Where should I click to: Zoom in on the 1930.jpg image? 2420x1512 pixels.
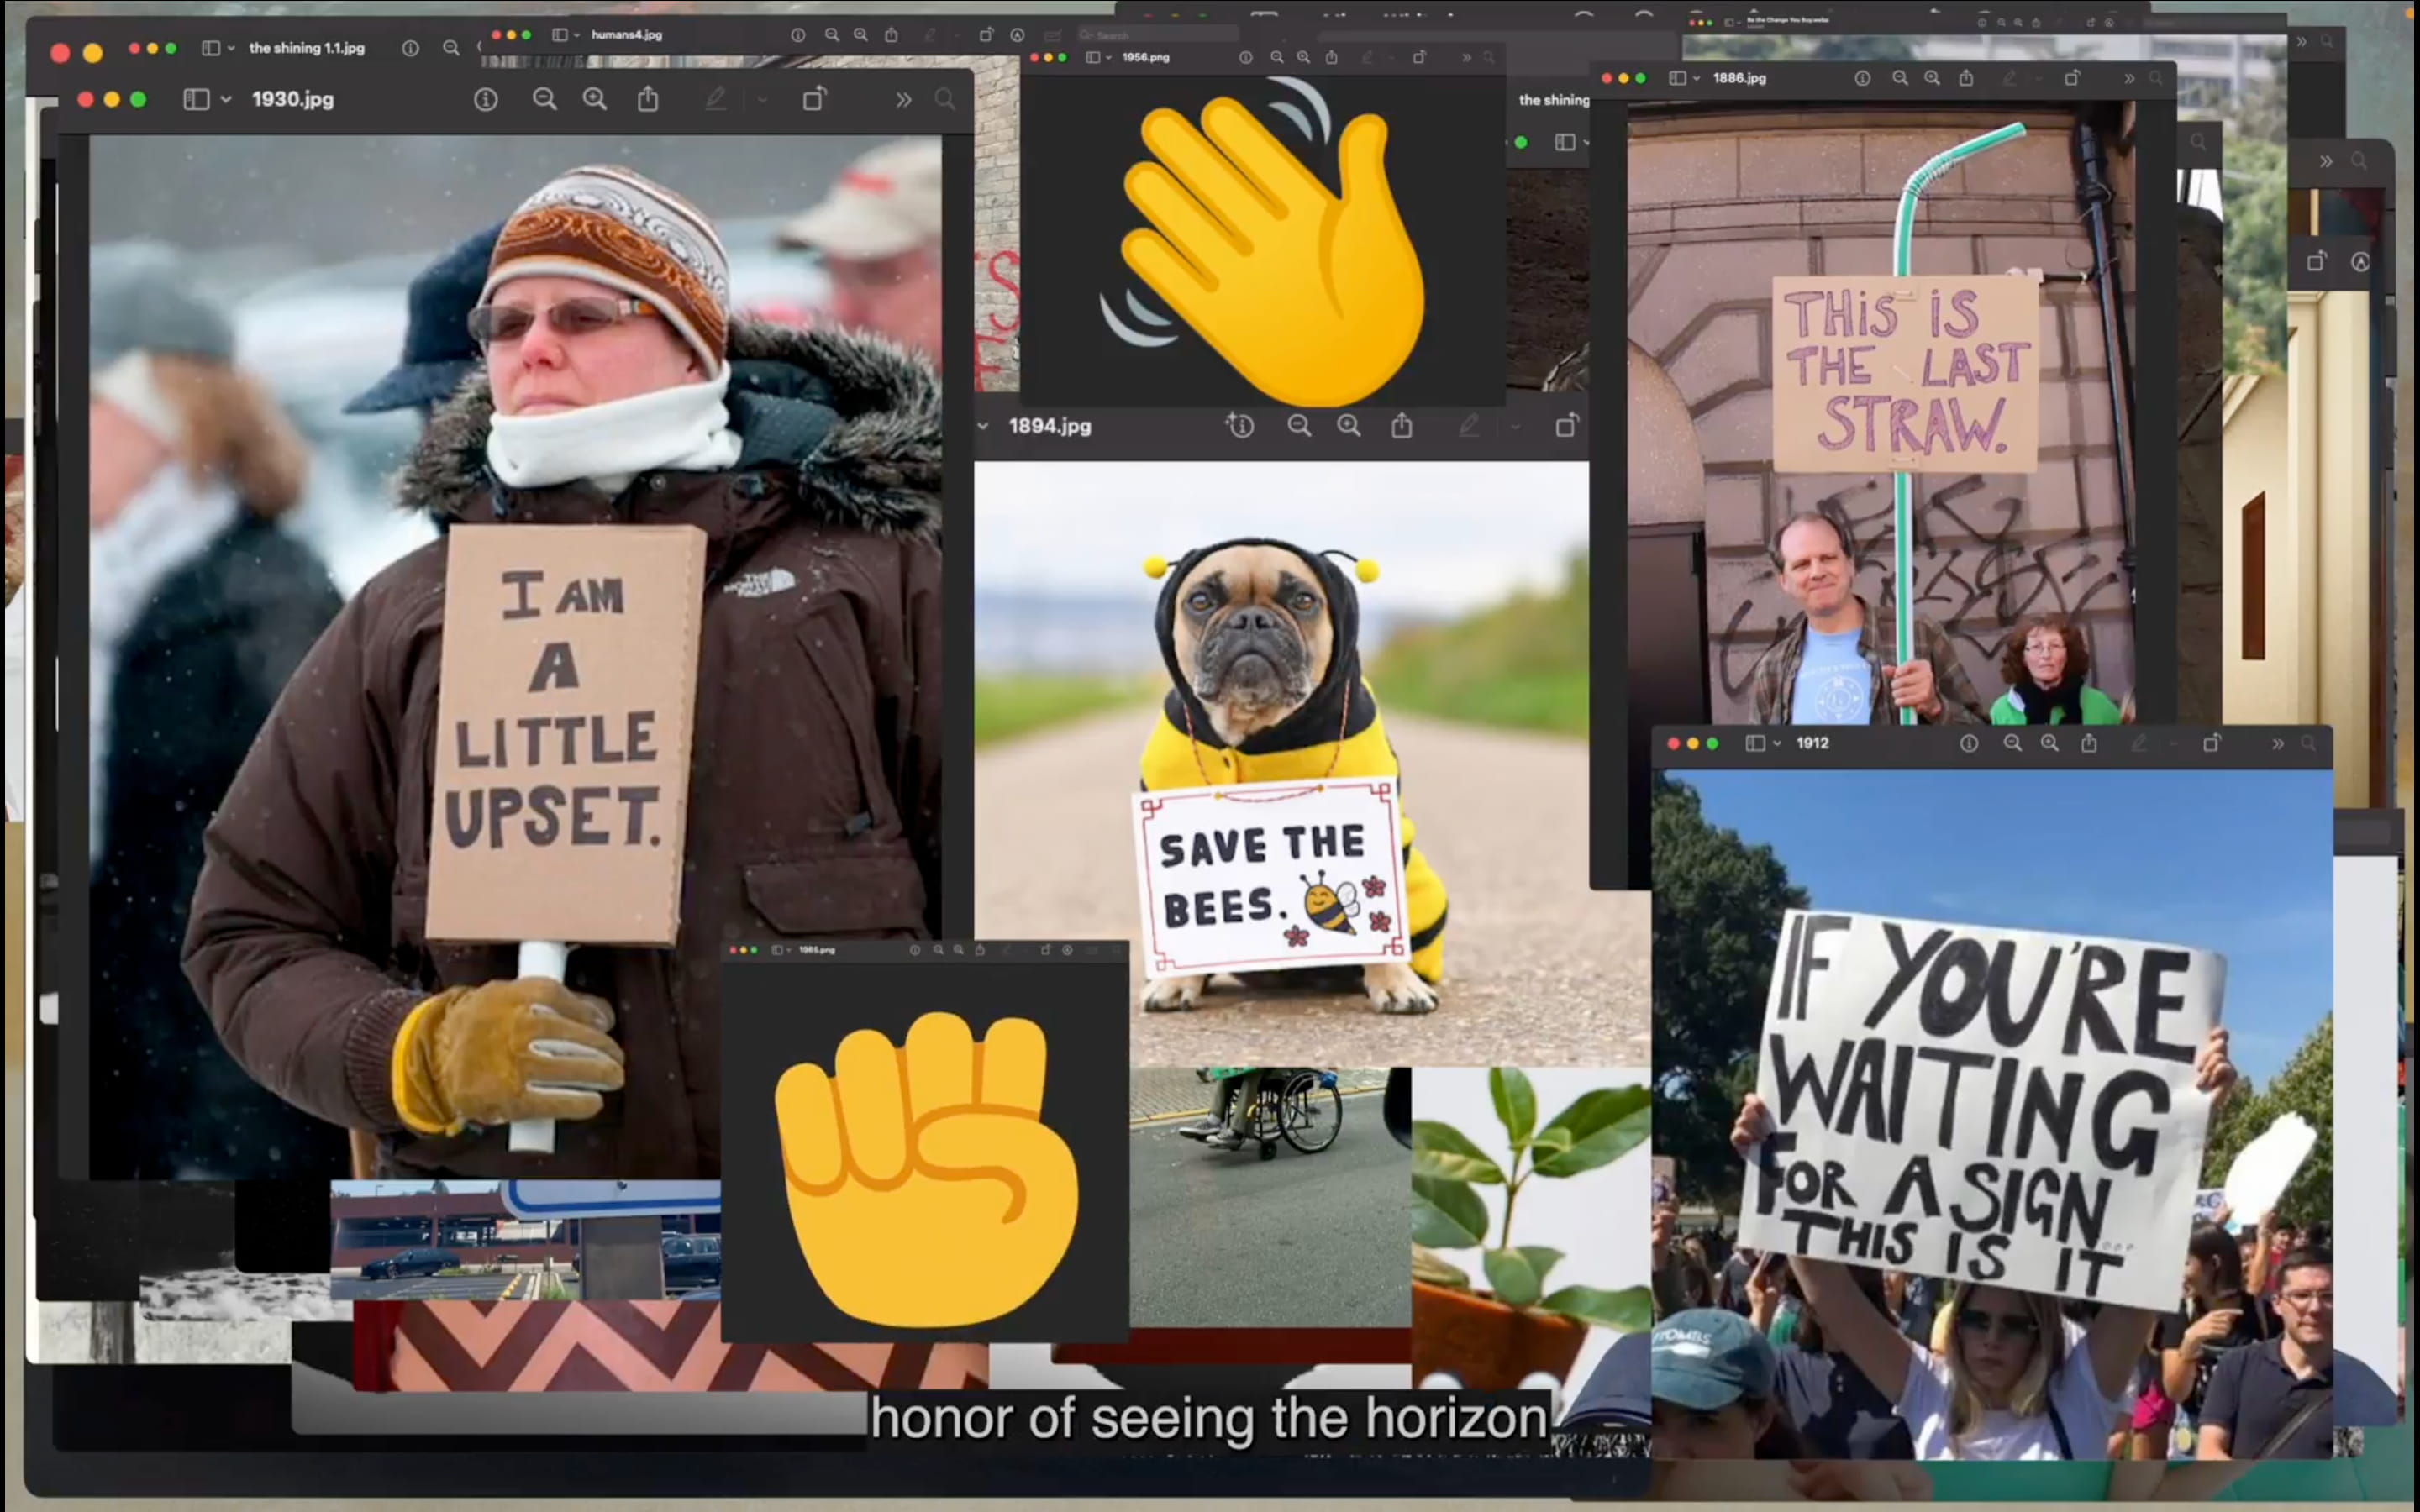coord(595,99)
